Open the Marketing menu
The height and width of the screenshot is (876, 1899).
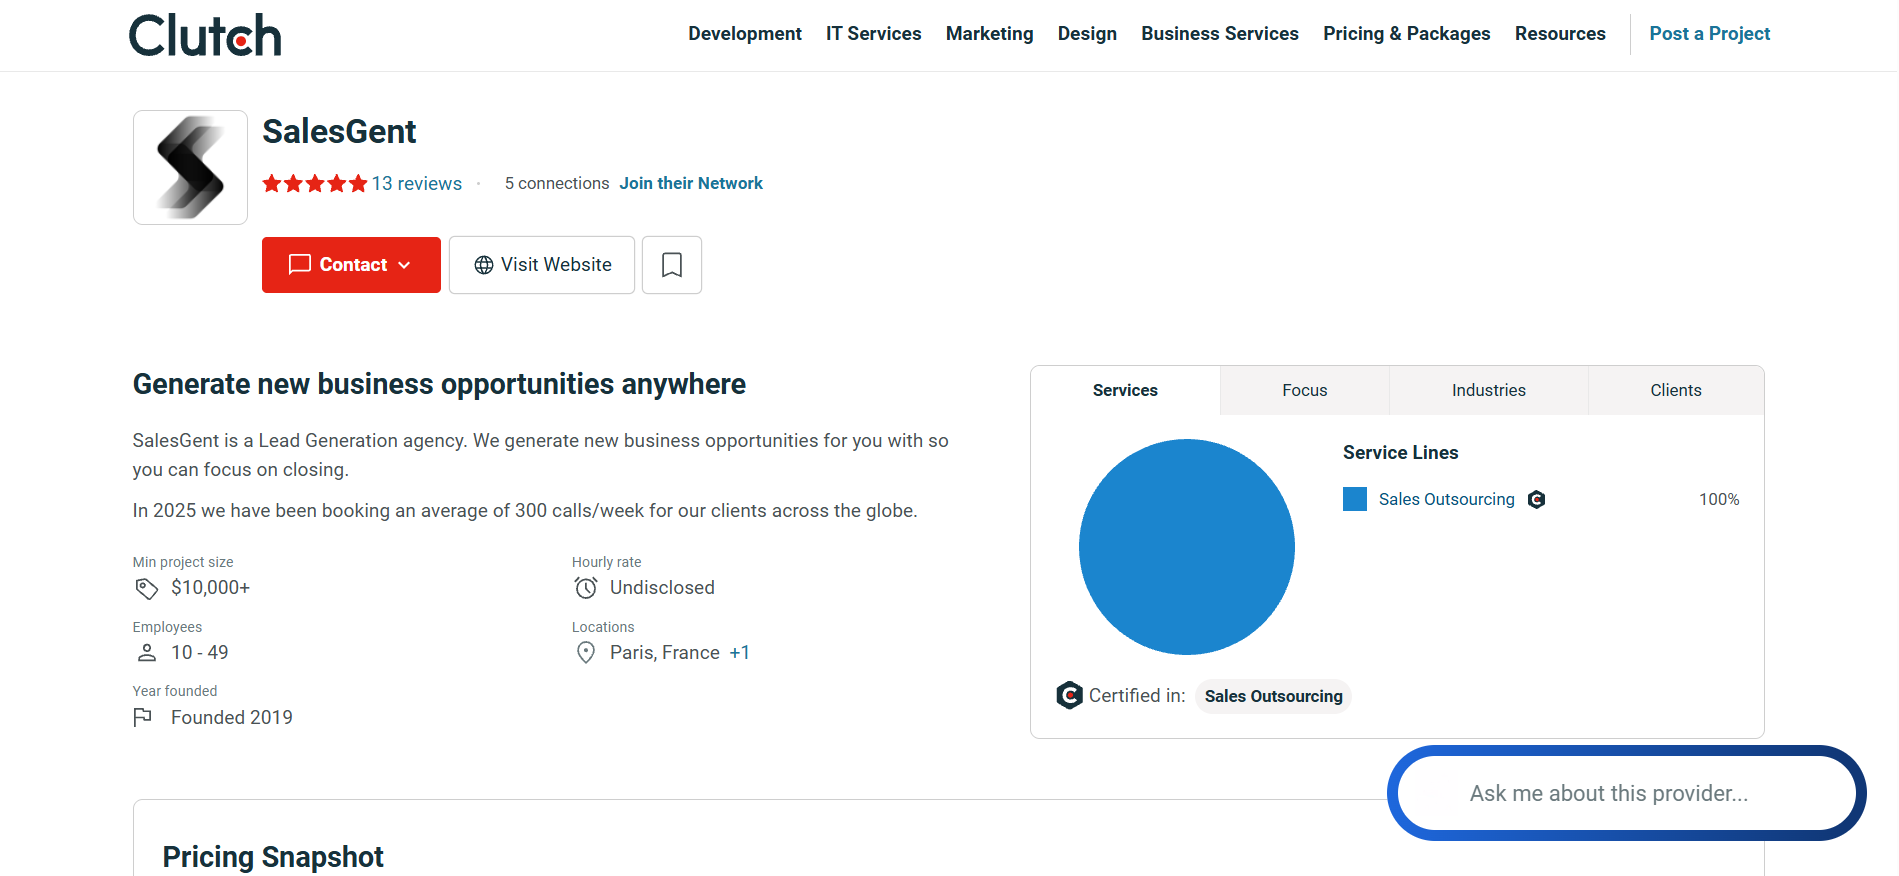tap(990, 34)
